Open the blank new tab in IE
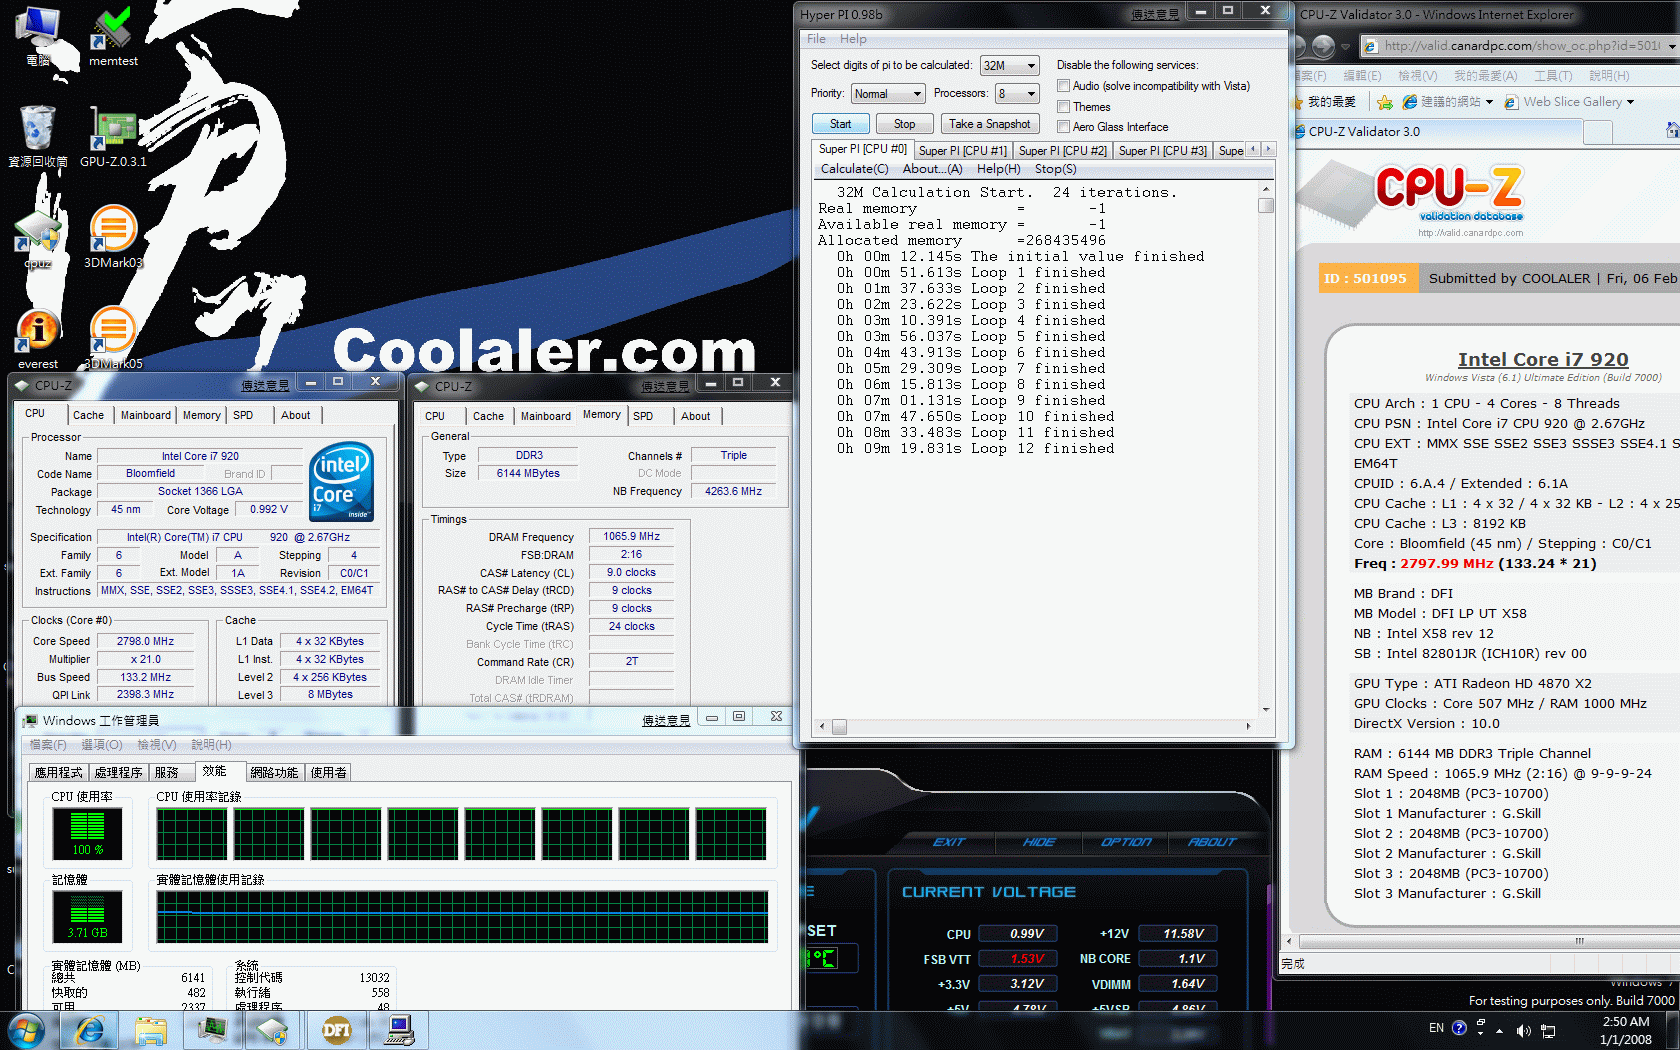 click(1598, 132)
